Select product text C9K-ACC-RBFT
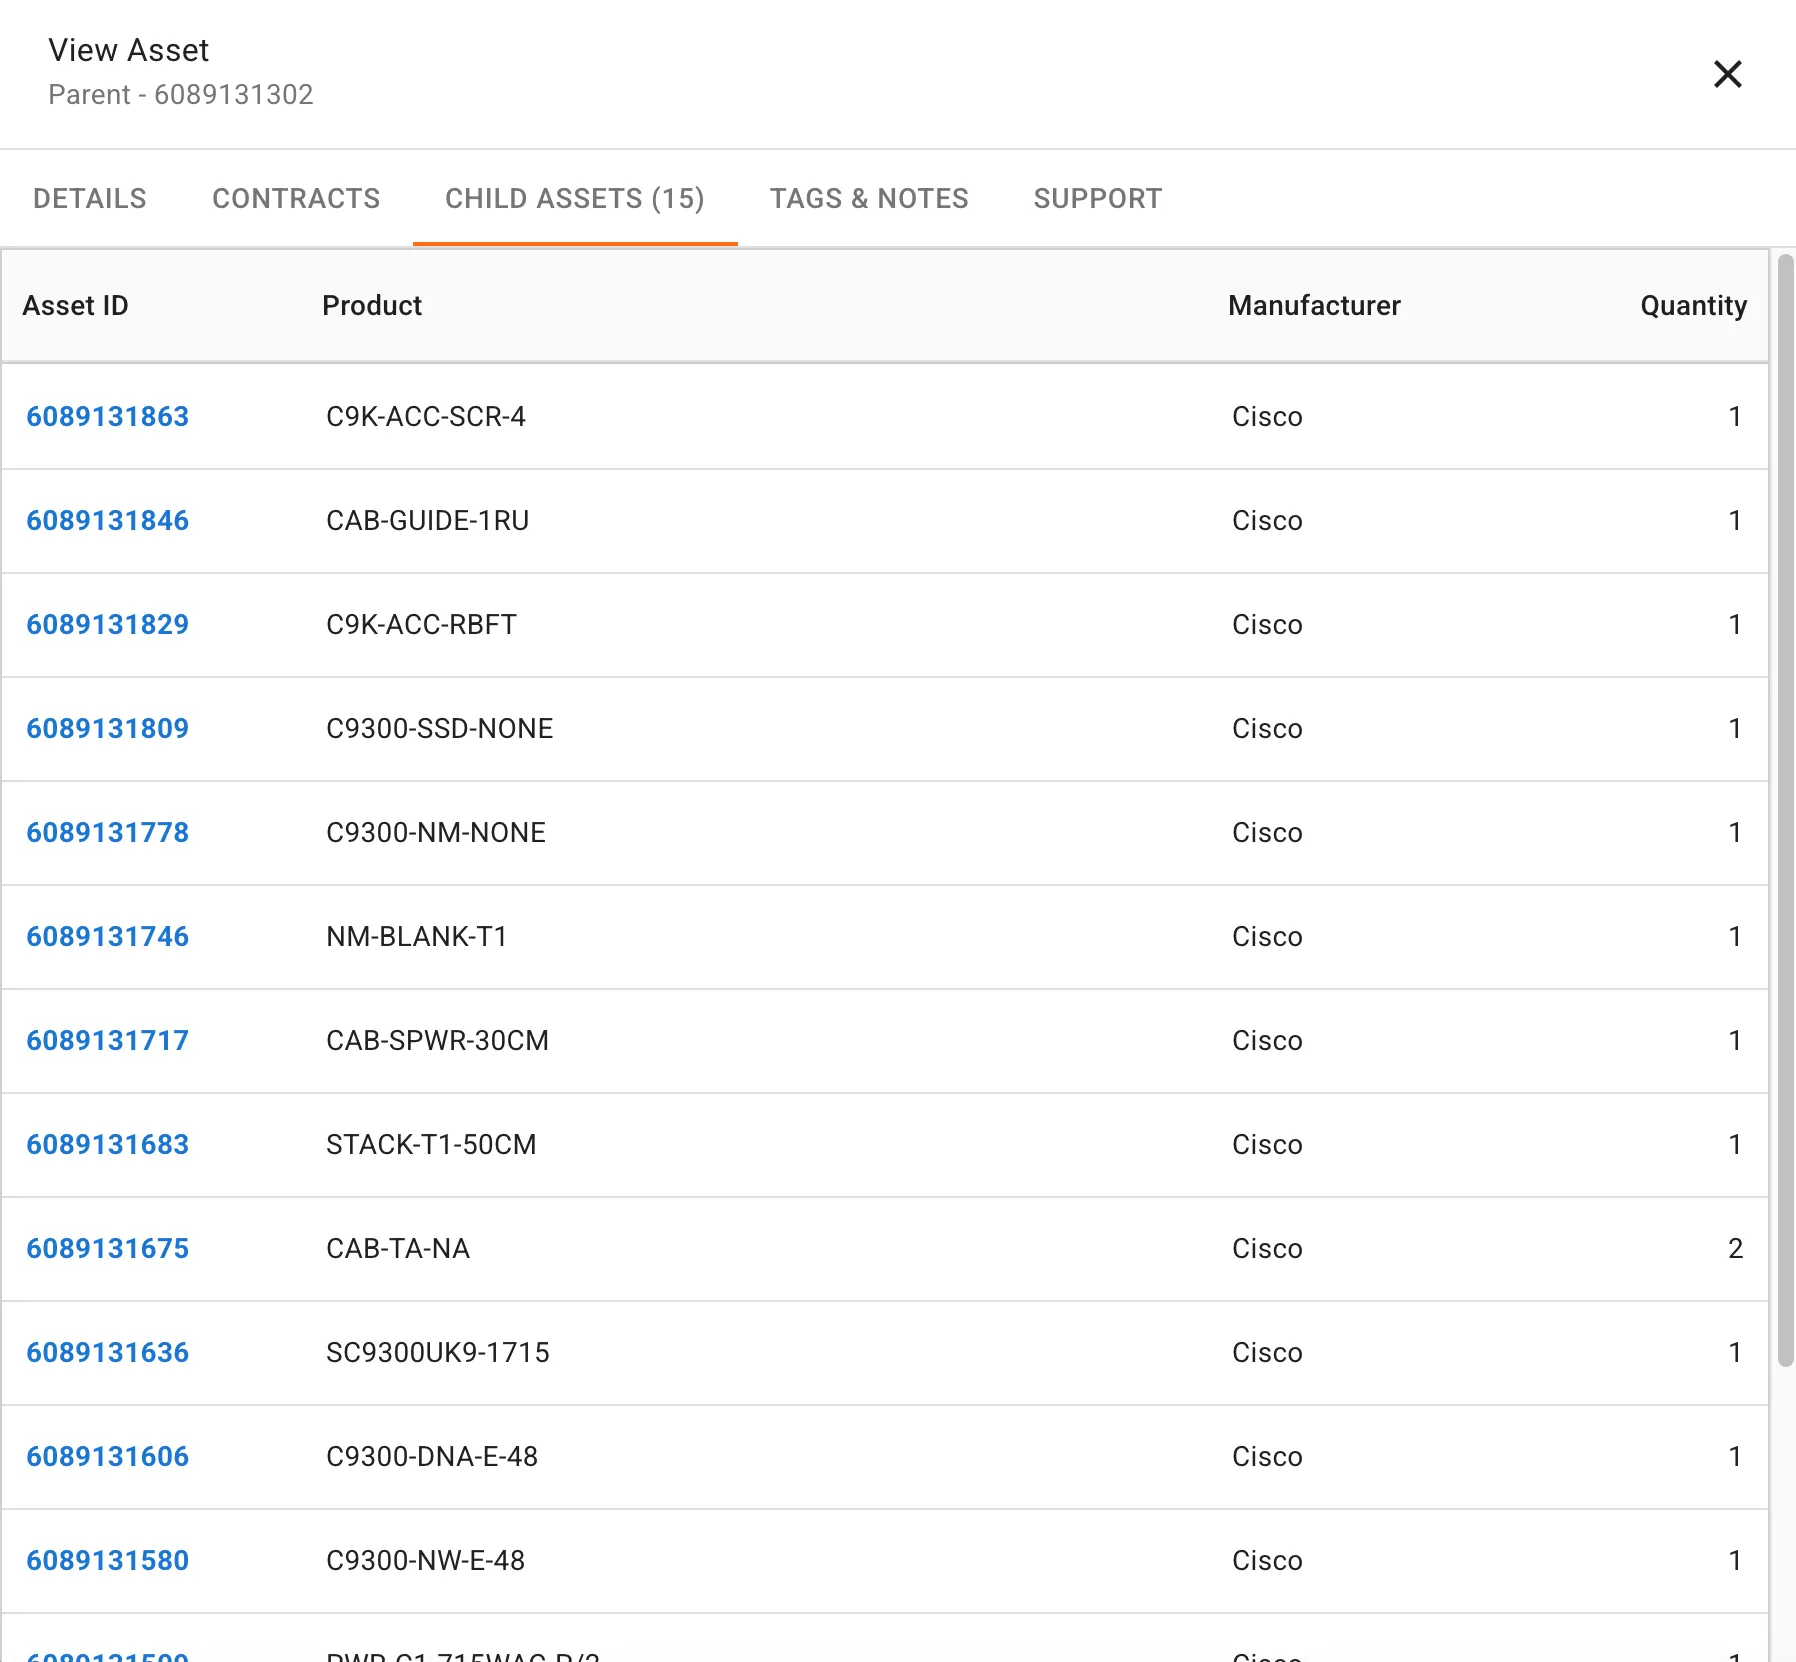The height and width of the screenshot is (1662, 1796). pyautogui.click(x=422, y=624)
